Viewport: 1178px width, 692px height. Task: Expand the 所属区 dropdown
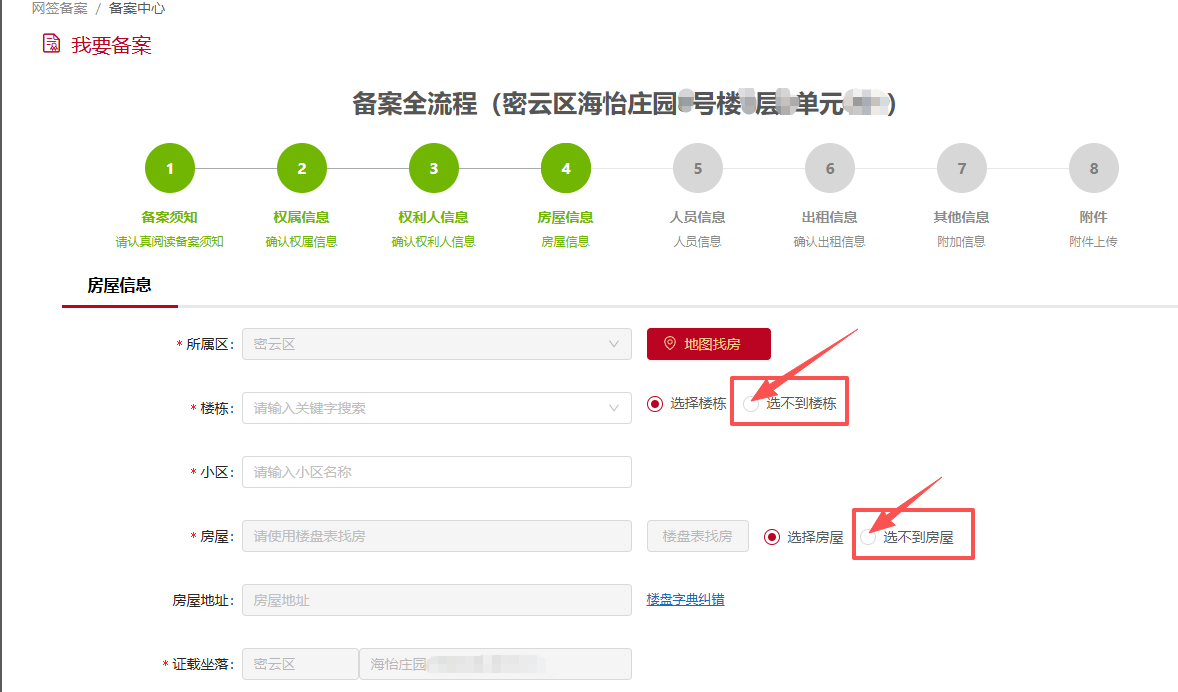(x=436, y=344)
